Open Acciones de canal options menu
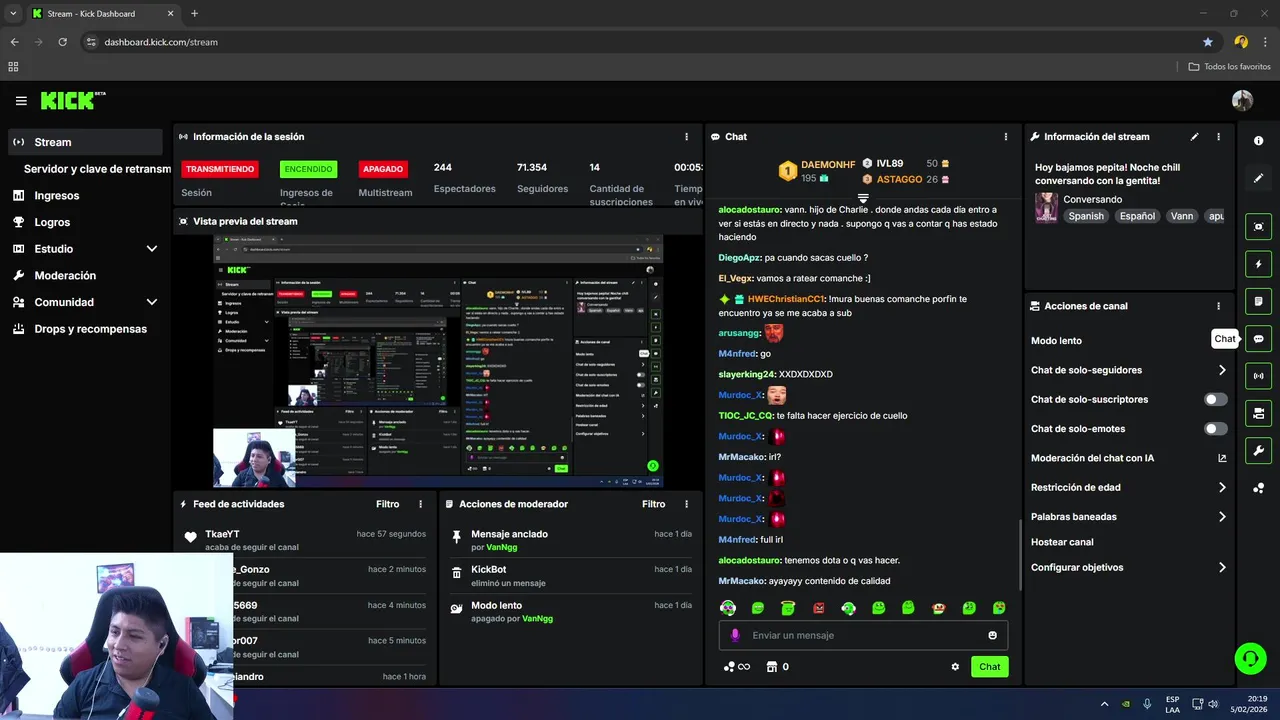This screenshot has height=720, width=1280. coord(1218,306)
